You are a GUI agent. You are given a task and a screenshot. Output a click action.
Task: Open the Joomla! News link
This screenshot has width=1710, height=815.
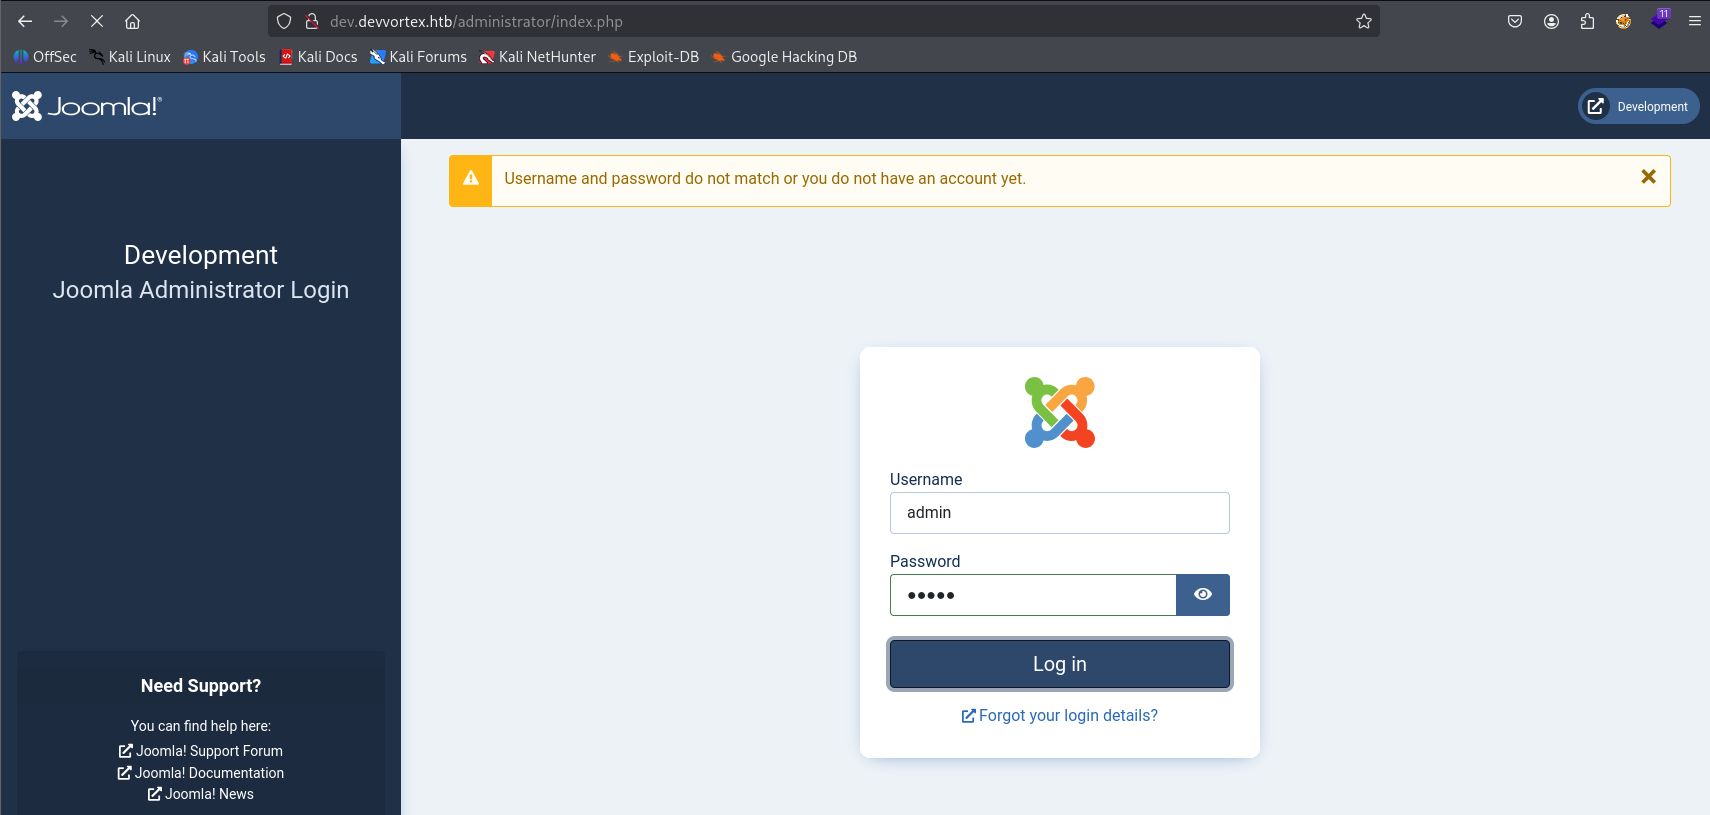click(x=201, y=794)
